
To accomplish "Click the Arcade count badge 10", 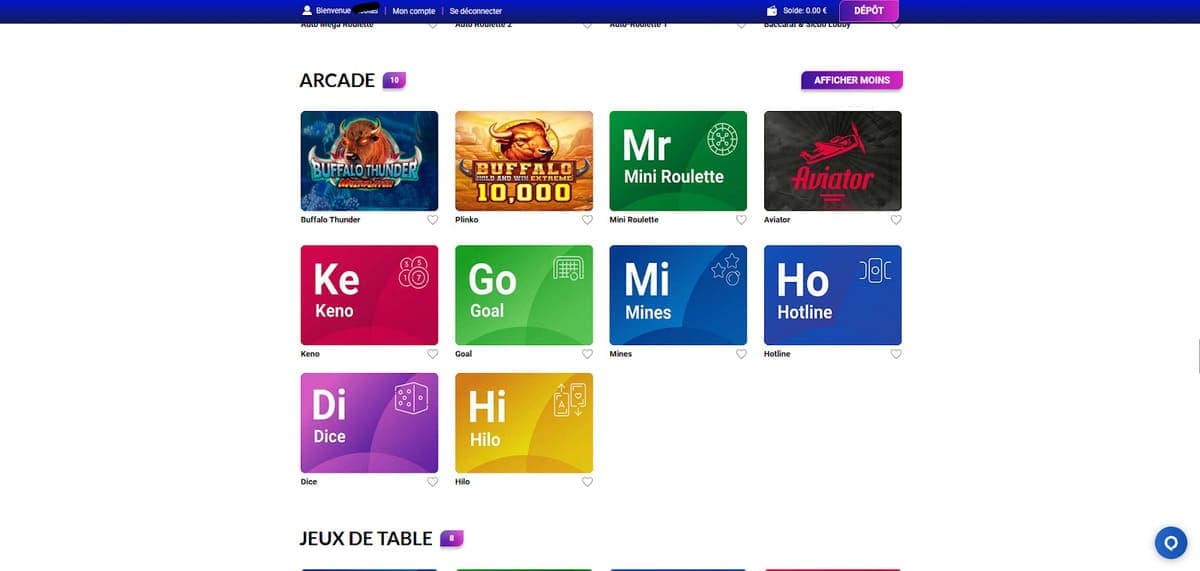I will pos(394,80).
